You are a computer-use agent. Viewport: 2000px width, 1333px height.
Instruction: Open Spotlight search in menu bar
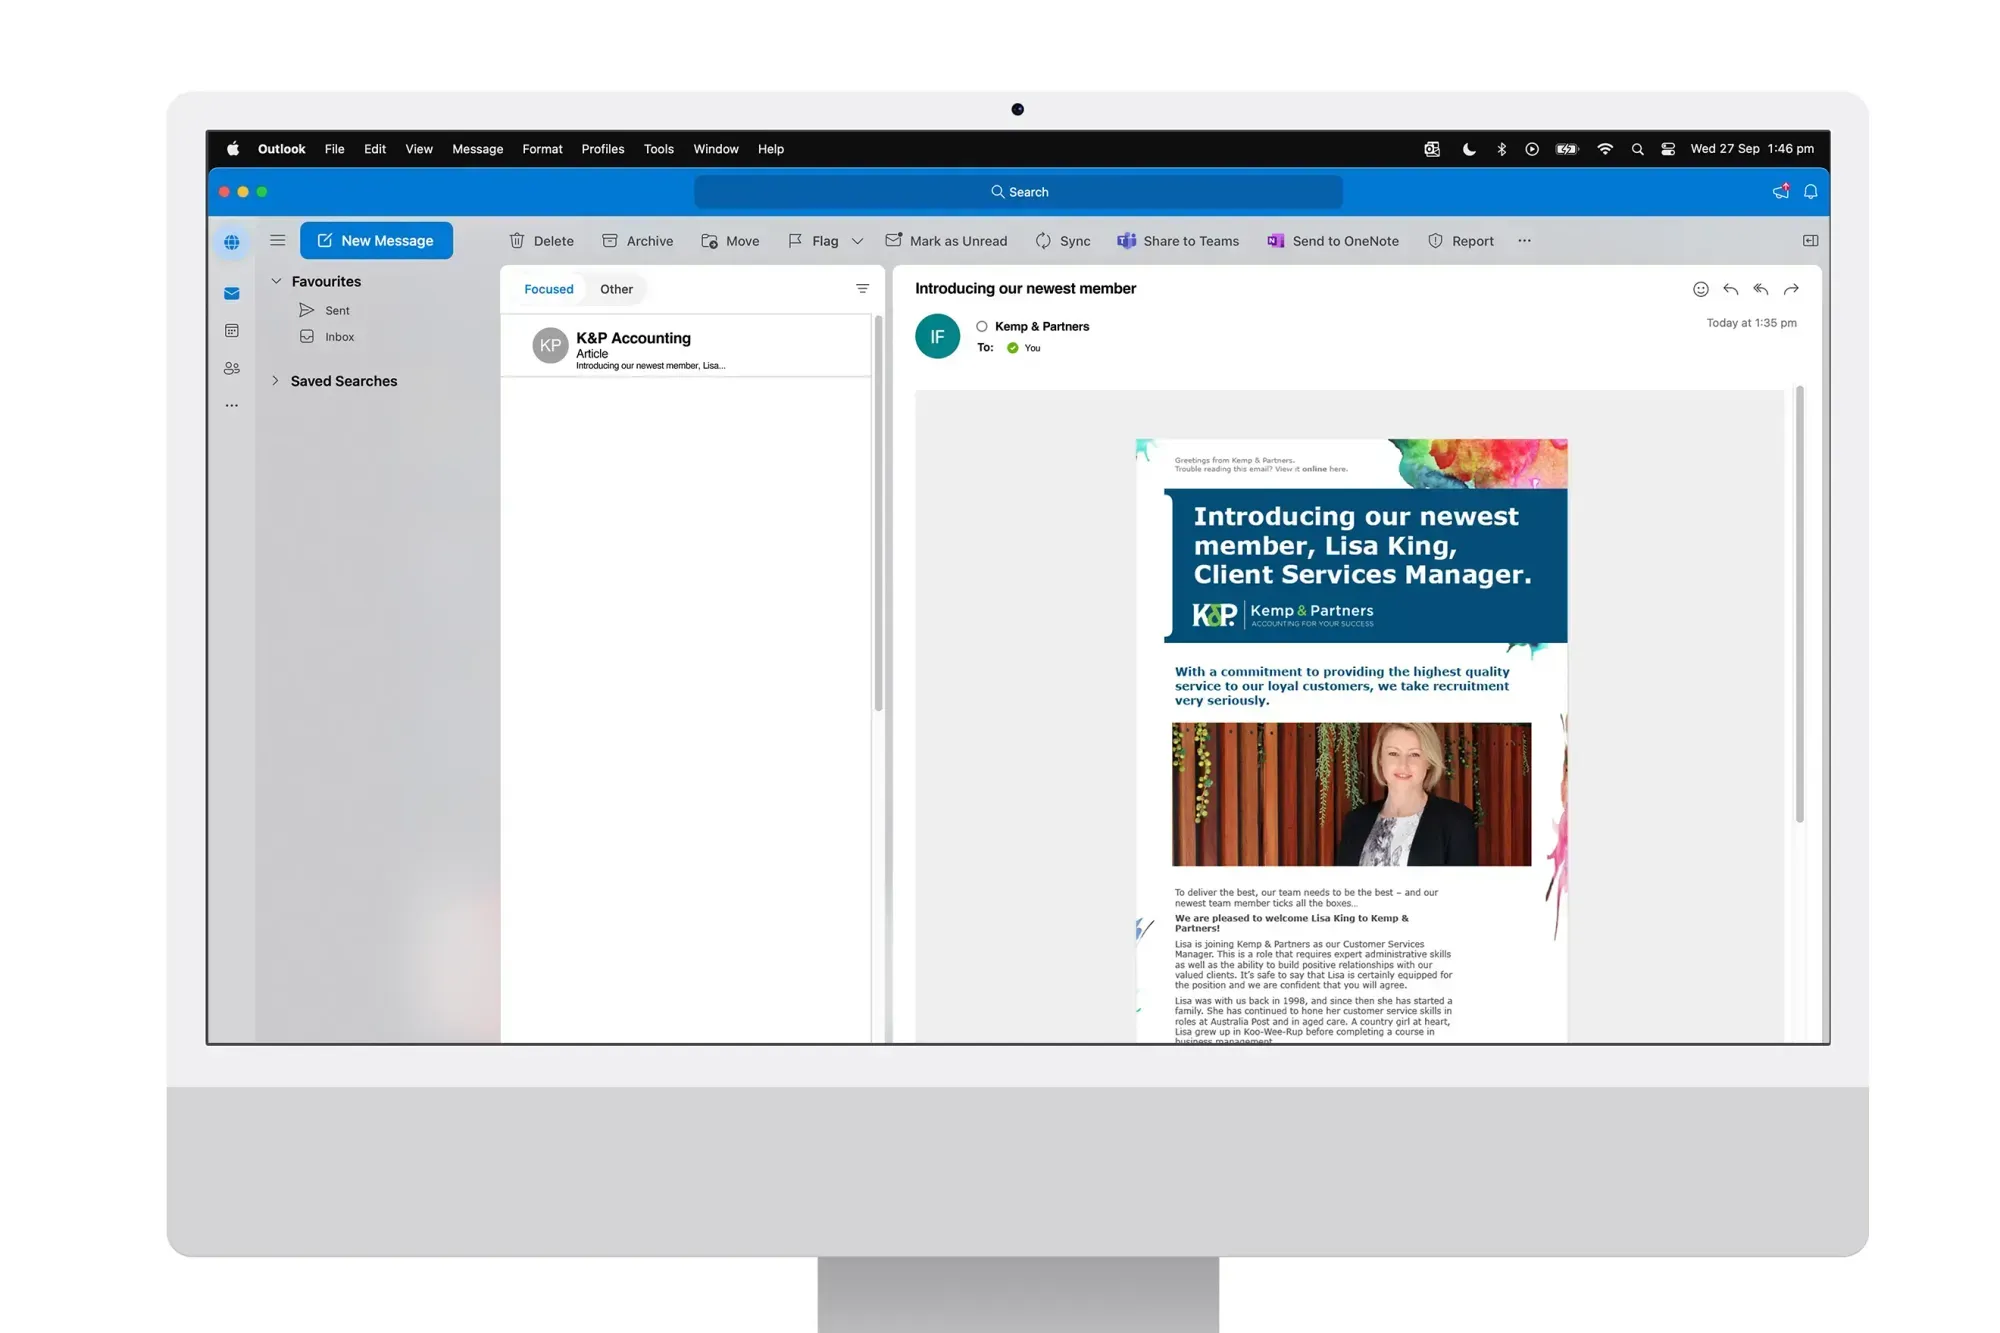(1637, 149)
